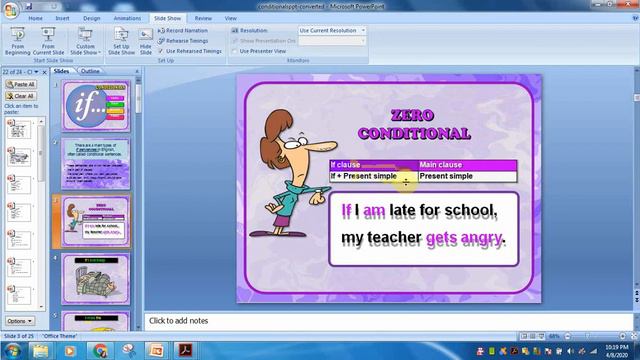Select slide 2 thumbnail in pane
Viewport: 640px width, 360px height.
coord(96,163)
